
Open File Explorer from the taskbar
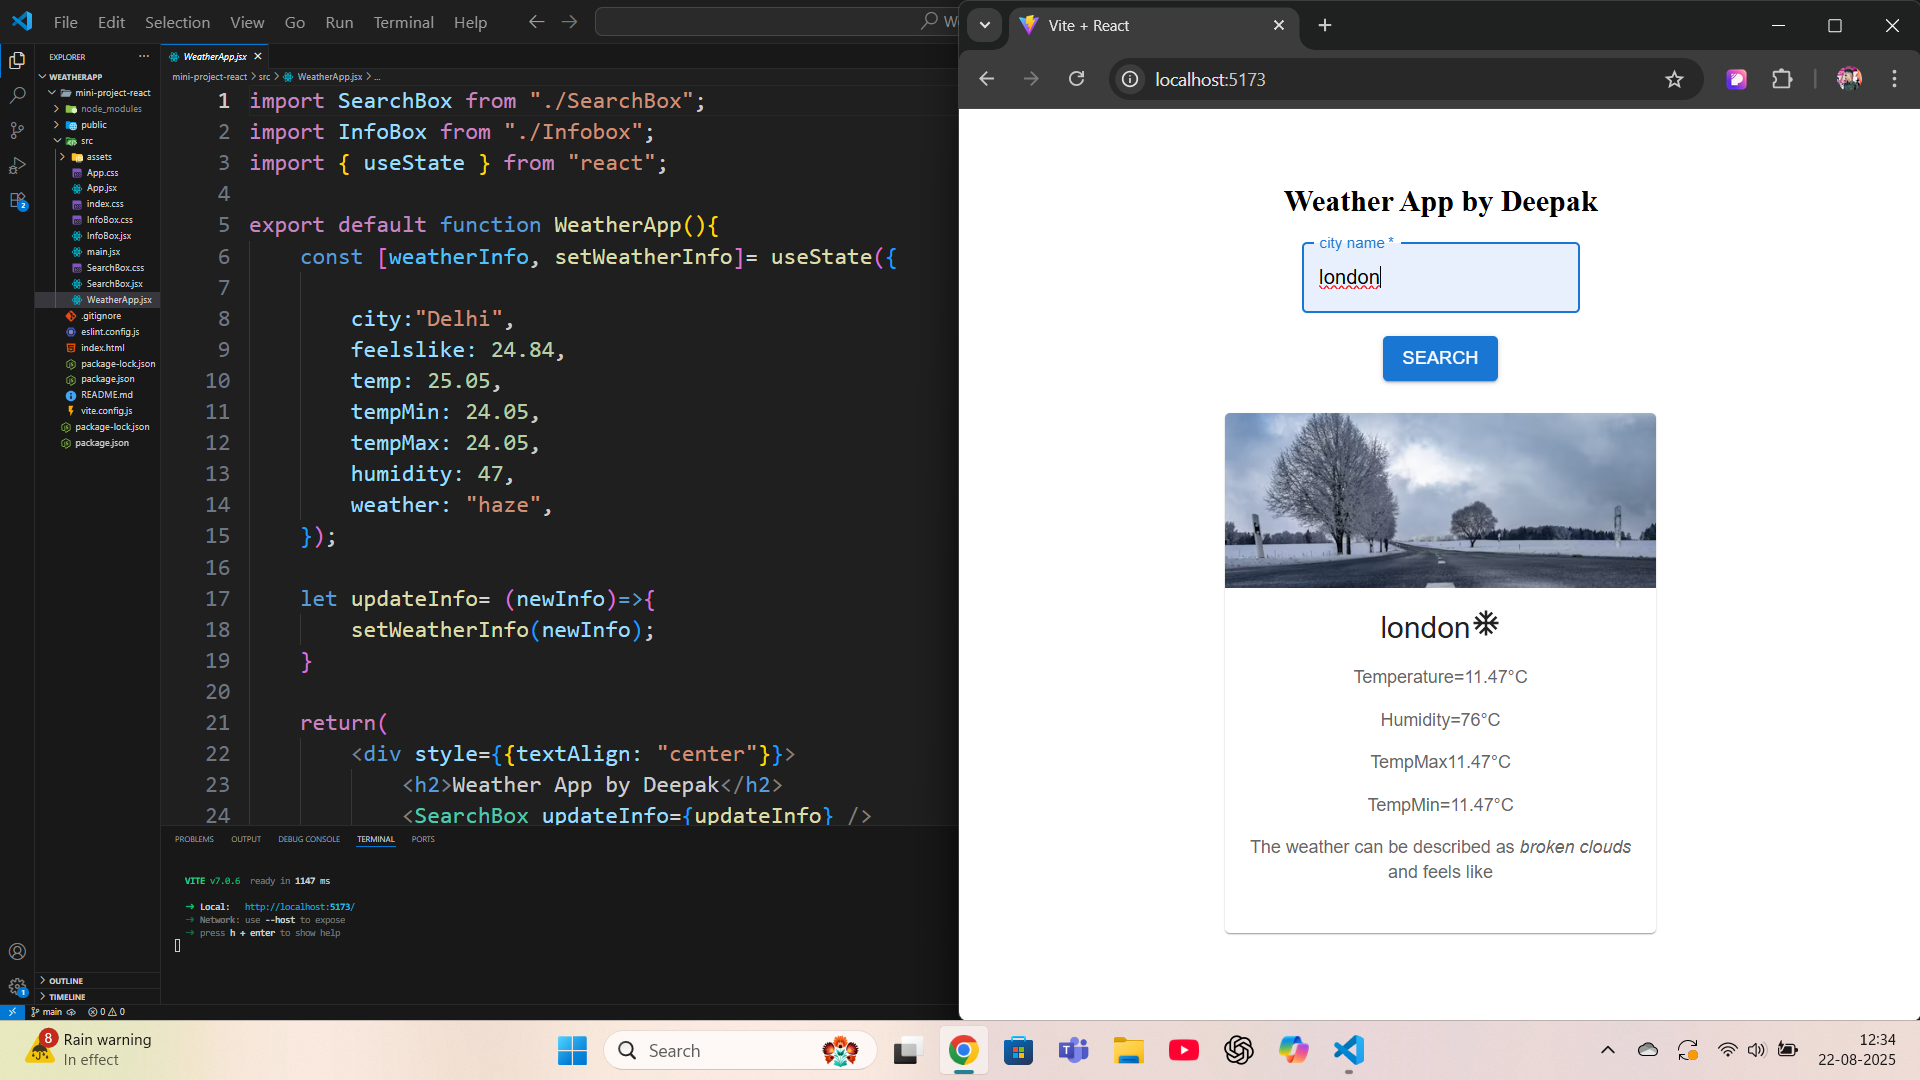(x=1129, y=1050)
